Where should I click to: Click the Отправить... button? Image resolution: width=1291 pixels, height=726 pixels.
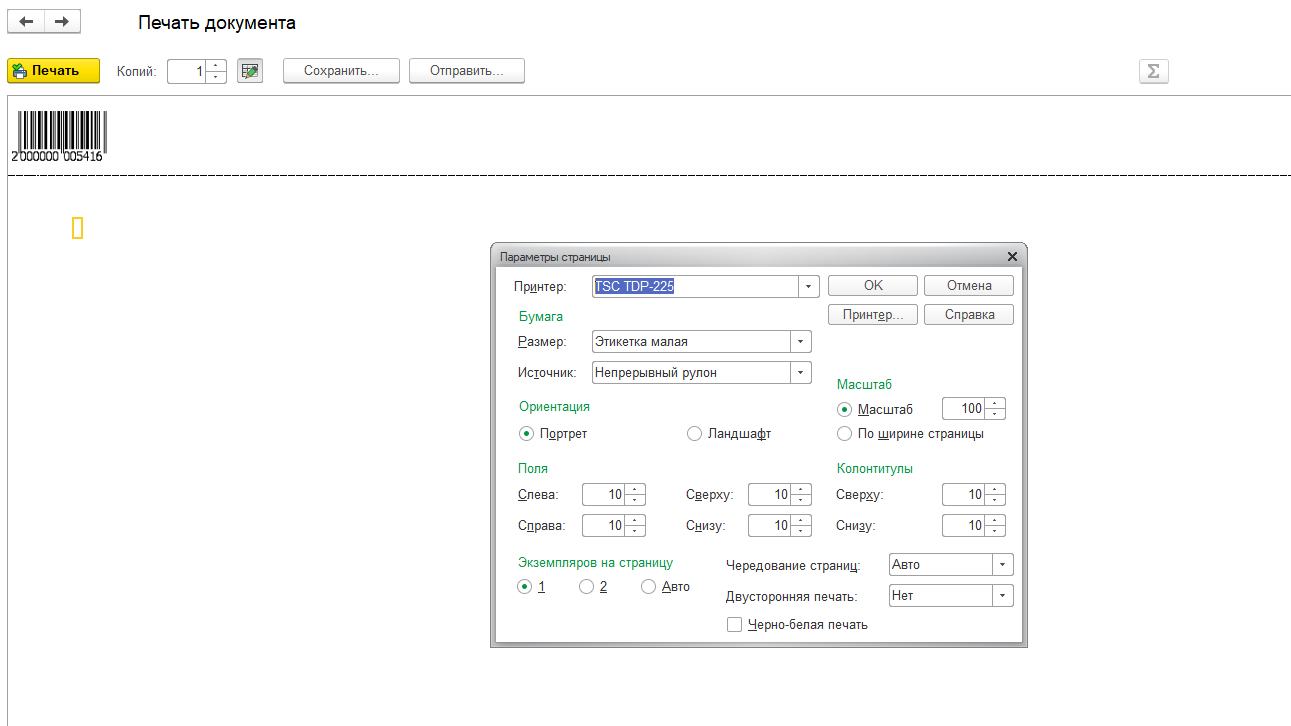click(x=467, y=71)
